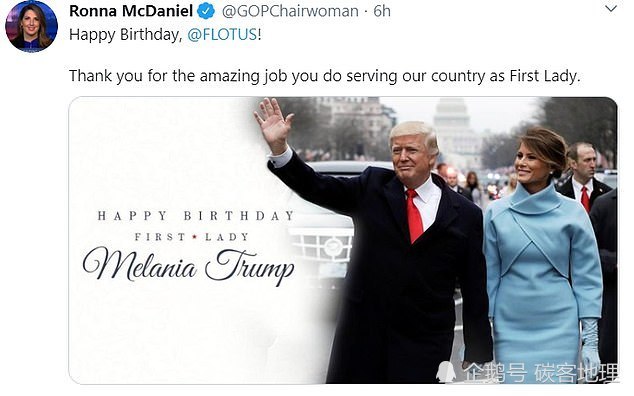Click the Capitol dome in the background
The width and height of the screenshot is (634, 396).
point(451,113)
